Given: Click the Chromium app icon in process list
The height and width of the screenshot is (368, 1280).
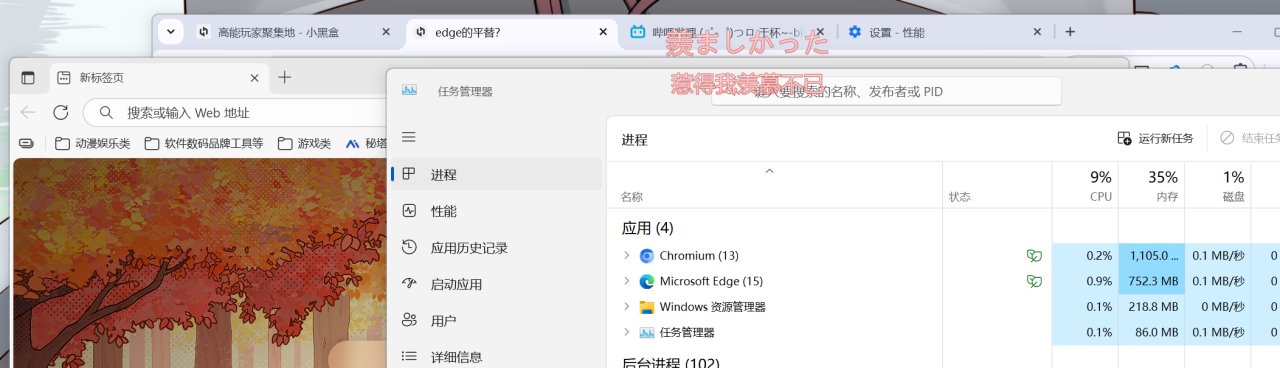Looking at the screenshot, I should 646,256.
